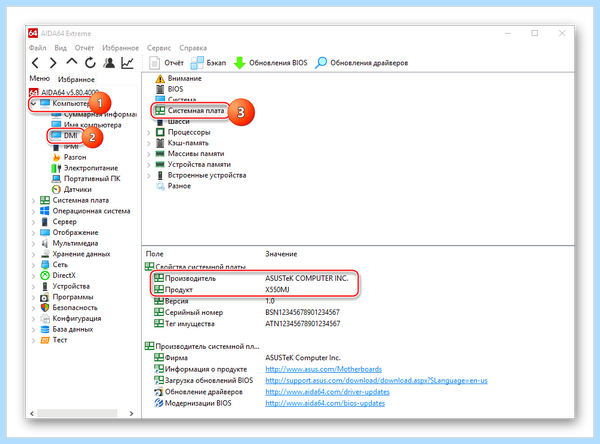Expand Процессоры in DMI list
This screenshot has width=600, height=444.
coord(148,133)
